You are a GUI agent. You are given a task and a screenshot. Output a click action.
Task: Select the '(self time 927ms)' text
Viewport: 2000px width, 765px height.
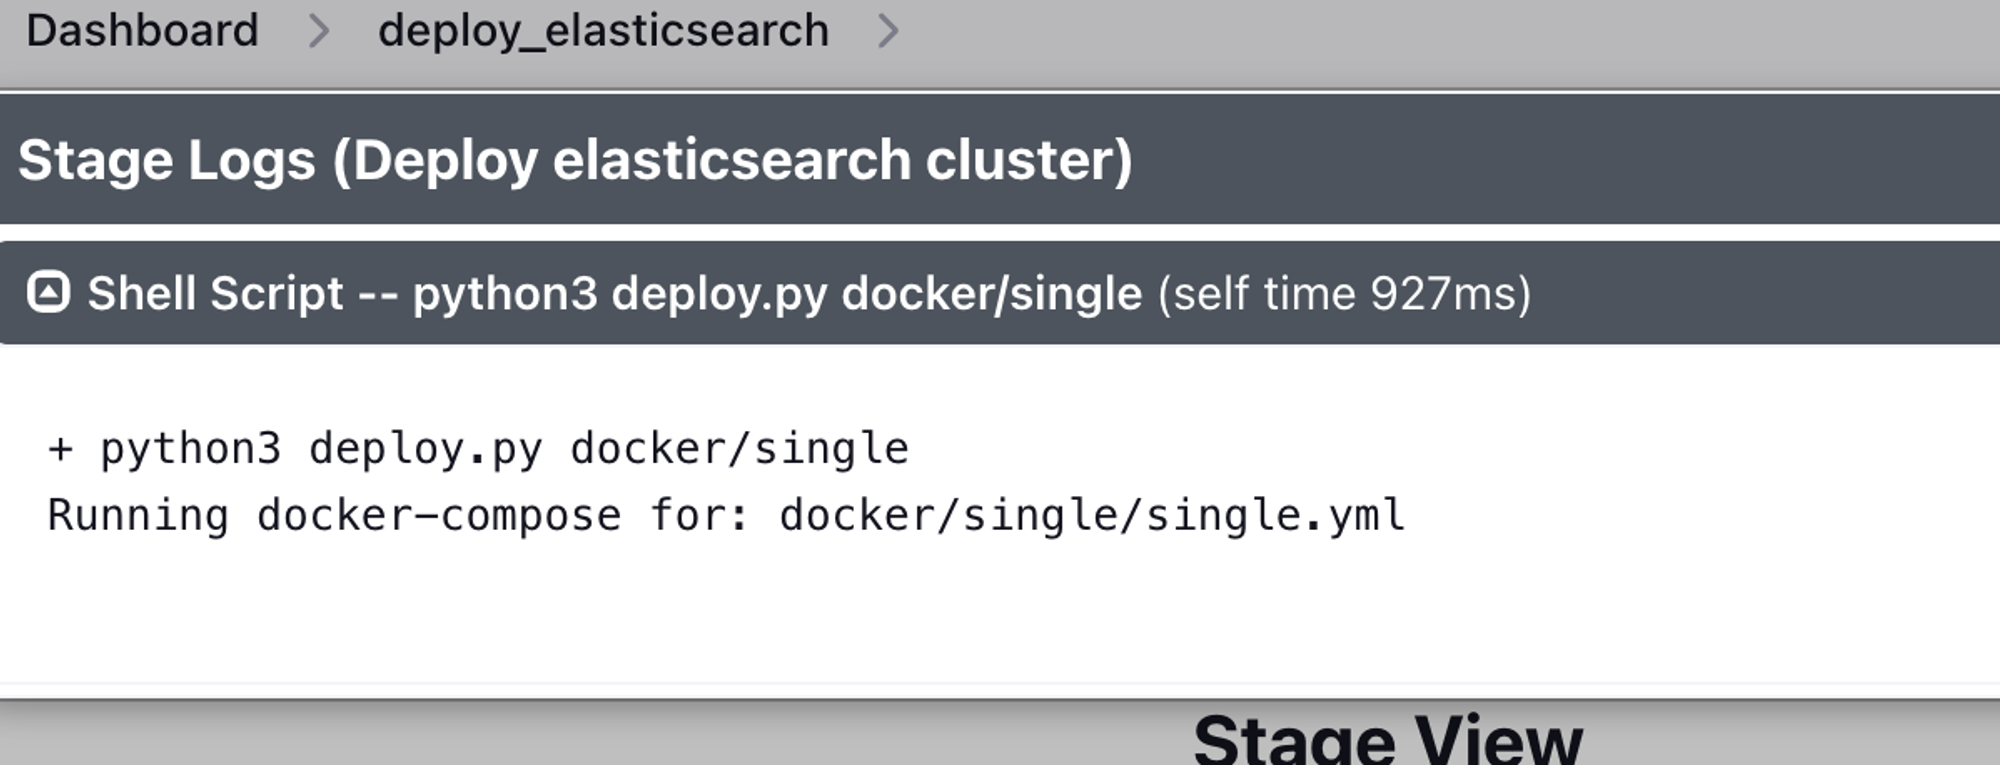tap(1344, 294)
